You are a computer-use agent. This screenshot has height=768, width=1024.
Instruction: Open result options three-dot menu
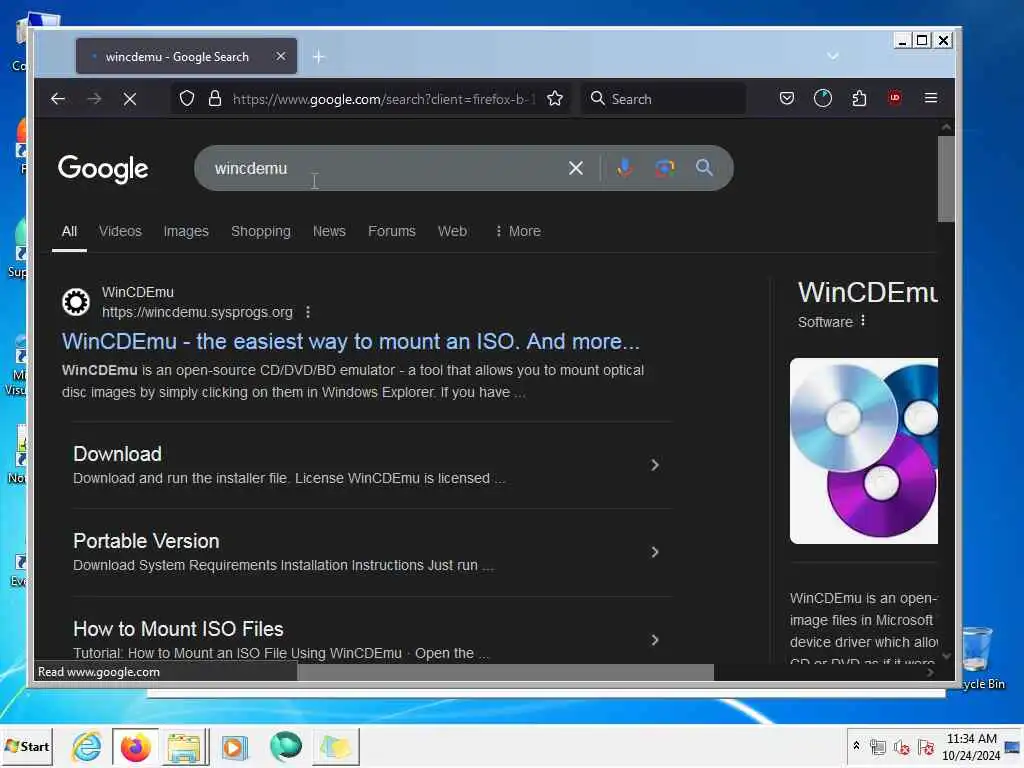pyautogui.click(x=308, y=312)
